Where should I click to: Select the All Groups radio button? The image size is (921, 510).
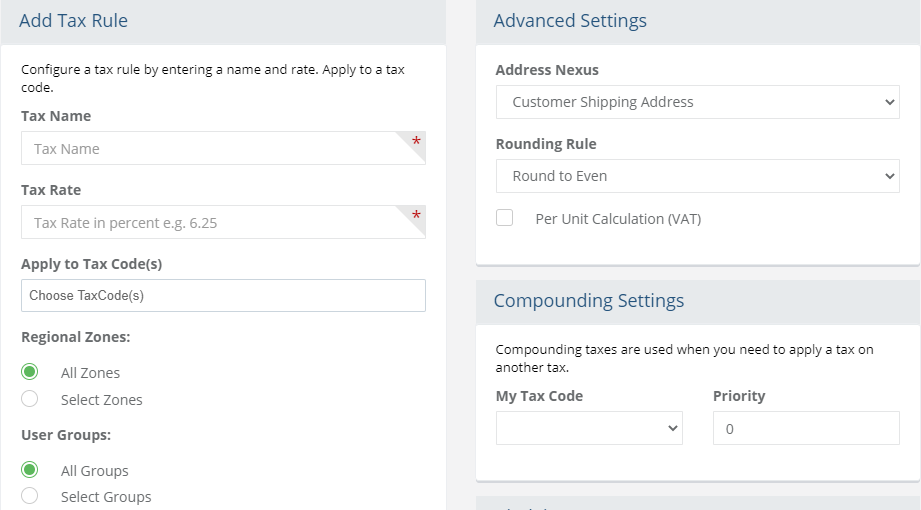(x=30, y=470)
